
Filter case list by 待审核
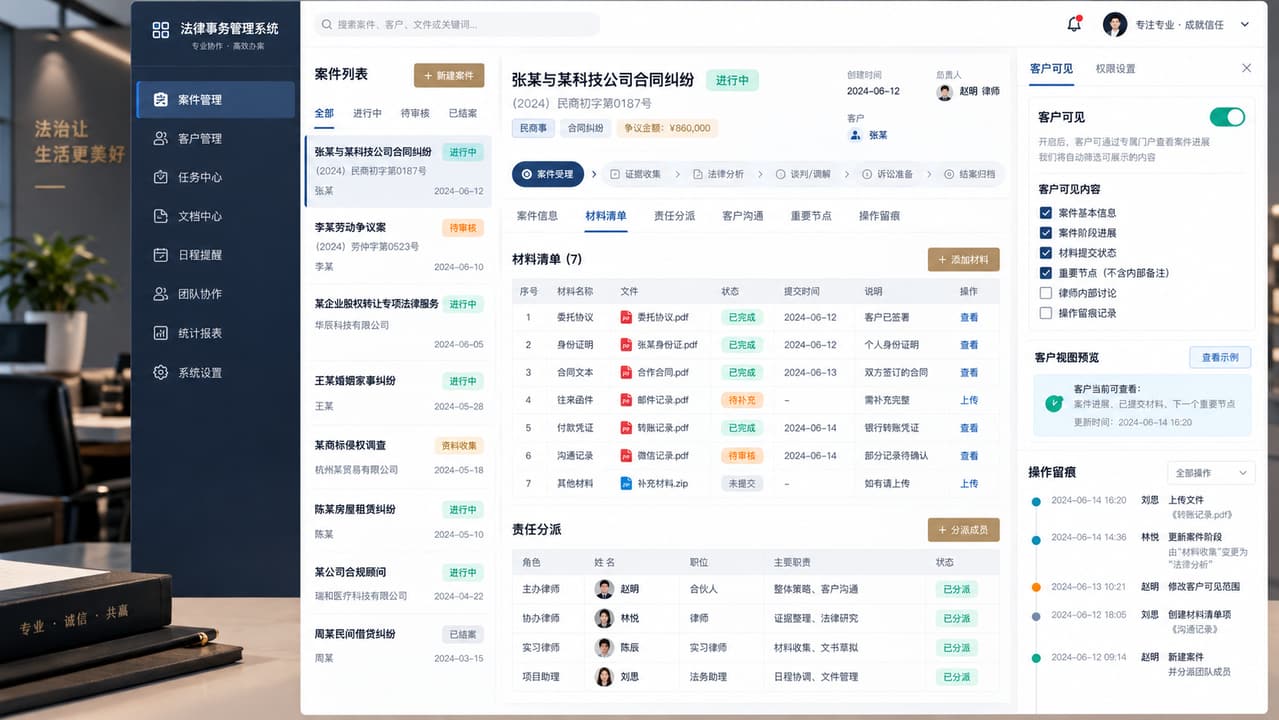tap(415, 113)
